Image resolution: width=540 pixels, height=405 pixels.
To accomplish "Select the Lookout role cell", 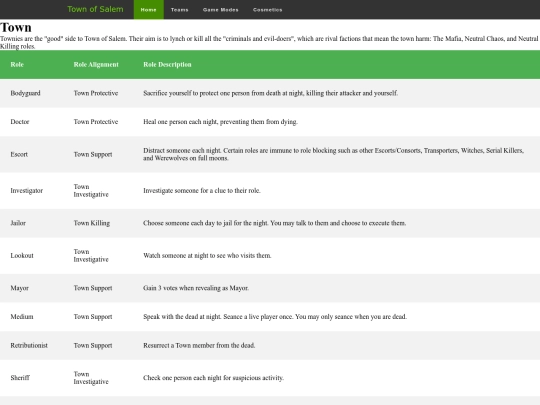I will point(22,256).
